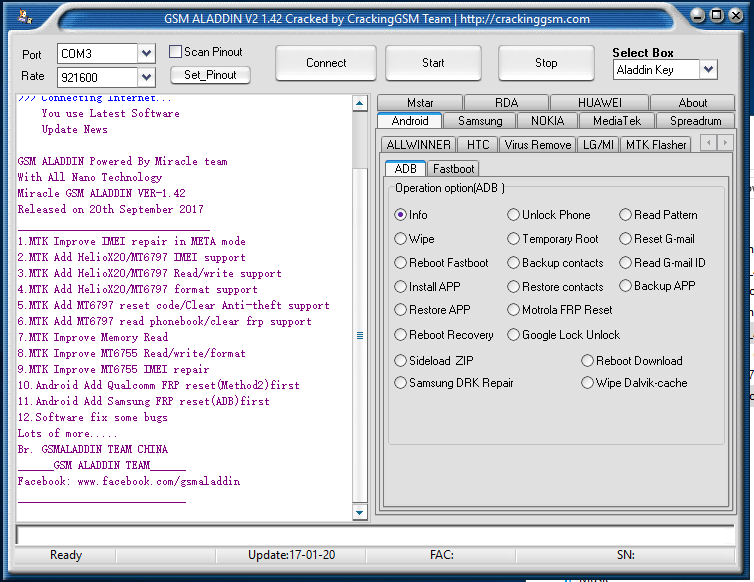This screenshot has height=582, width=754.
Task: Click the Ready status bar text
Action: [x=66, y=555]
